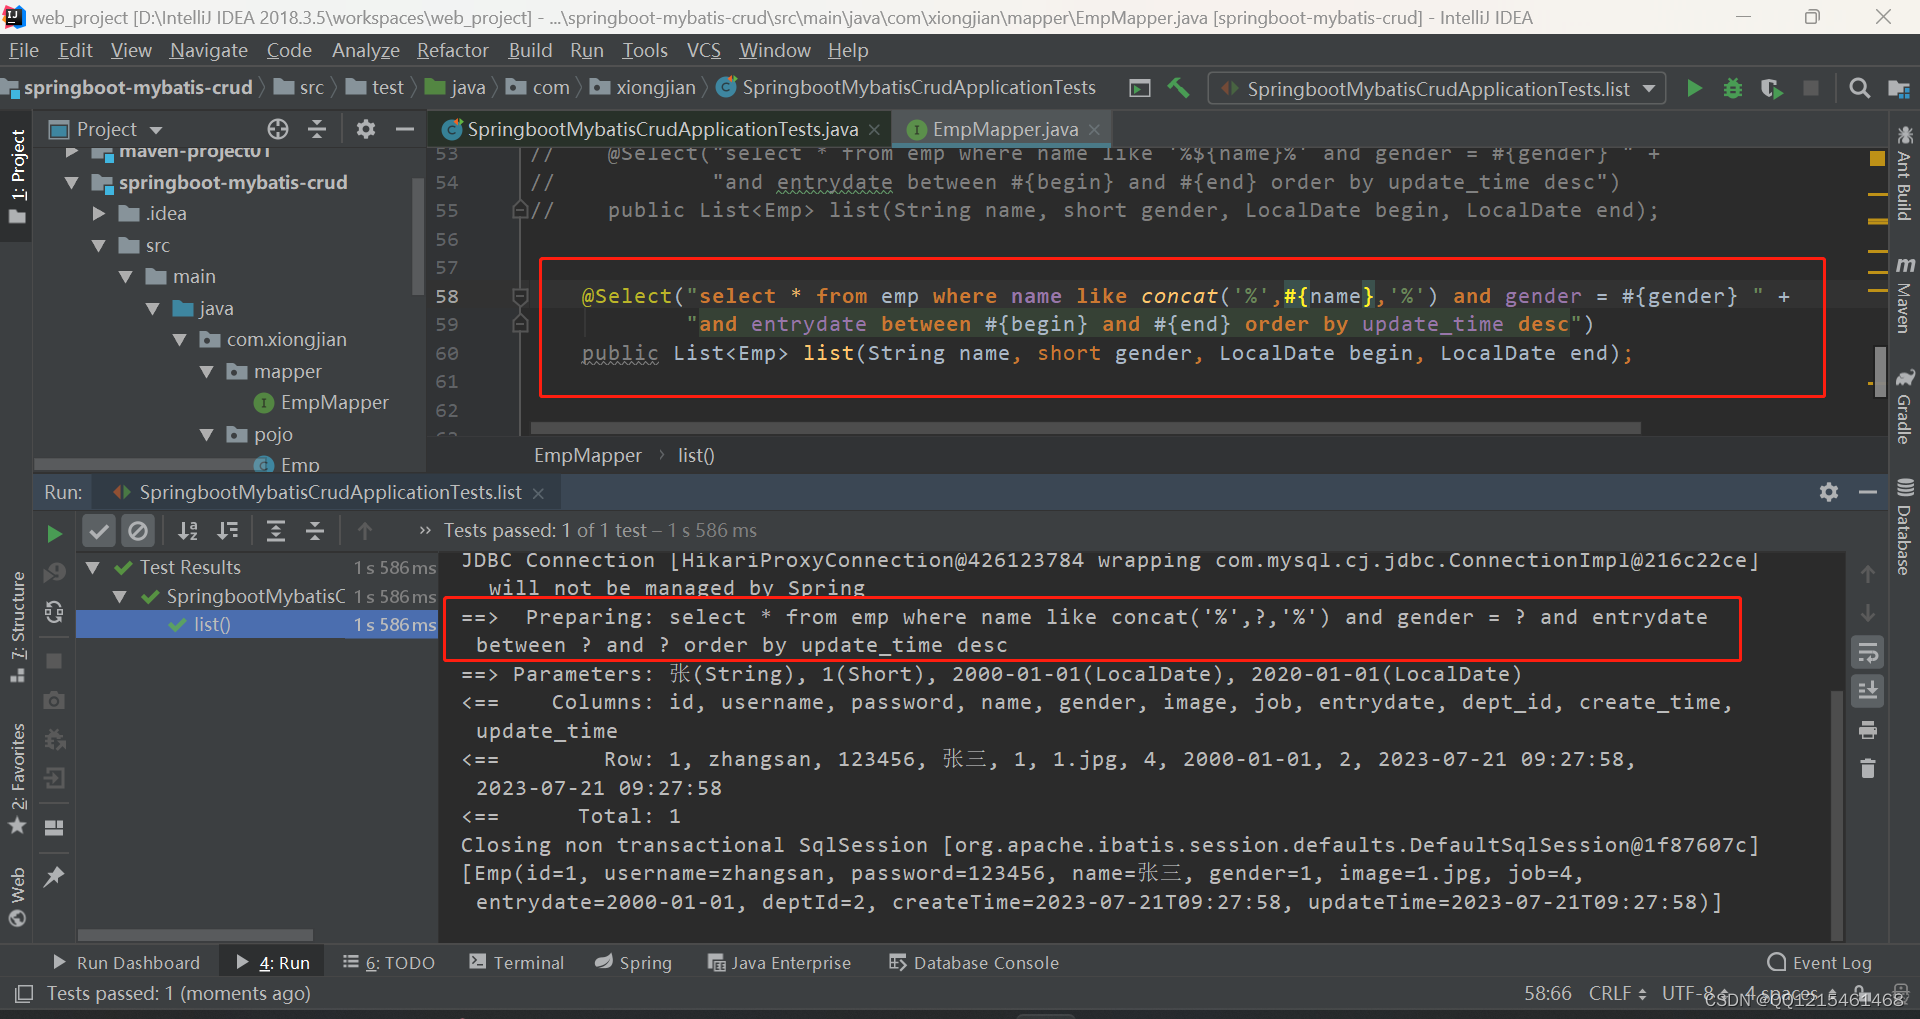Image resolution: width=1920 pixels, height=1019 pixels.
Task: Toggle soft-wrap in console output
Action: (x=1867, y=653)
